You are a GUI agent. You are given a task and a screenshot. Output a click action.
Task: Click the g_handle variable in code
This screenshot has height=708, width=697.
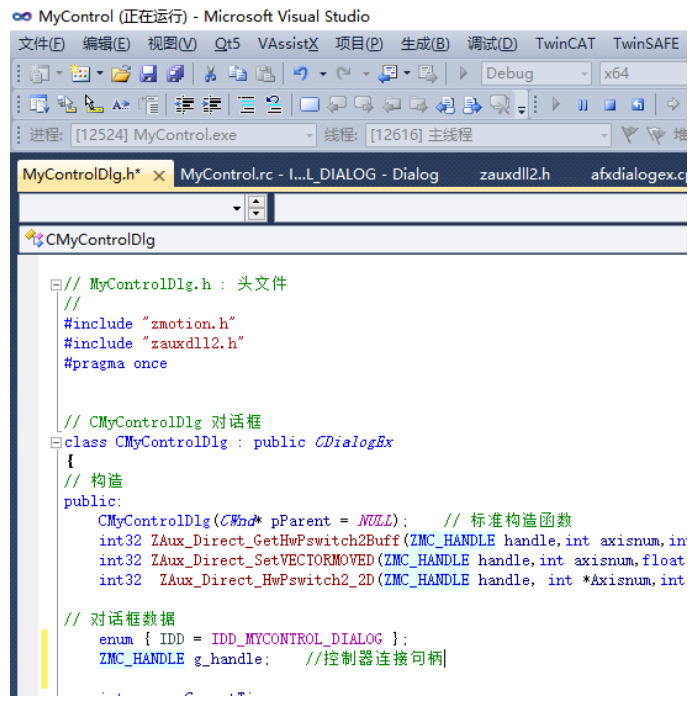pos(228,659)
